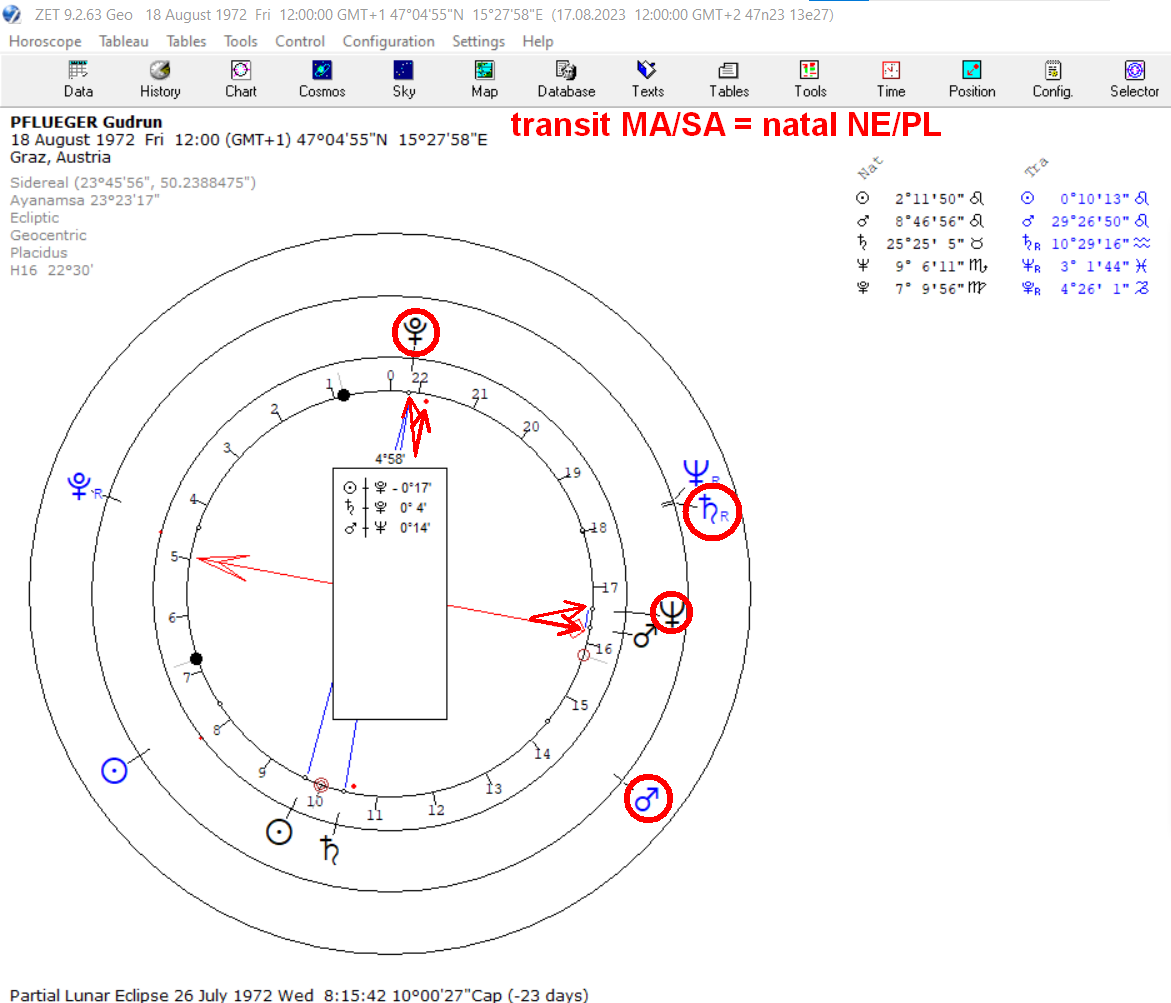Open the Help menu
This screenshot has height=1003, width=1171.
coord(538,41)
